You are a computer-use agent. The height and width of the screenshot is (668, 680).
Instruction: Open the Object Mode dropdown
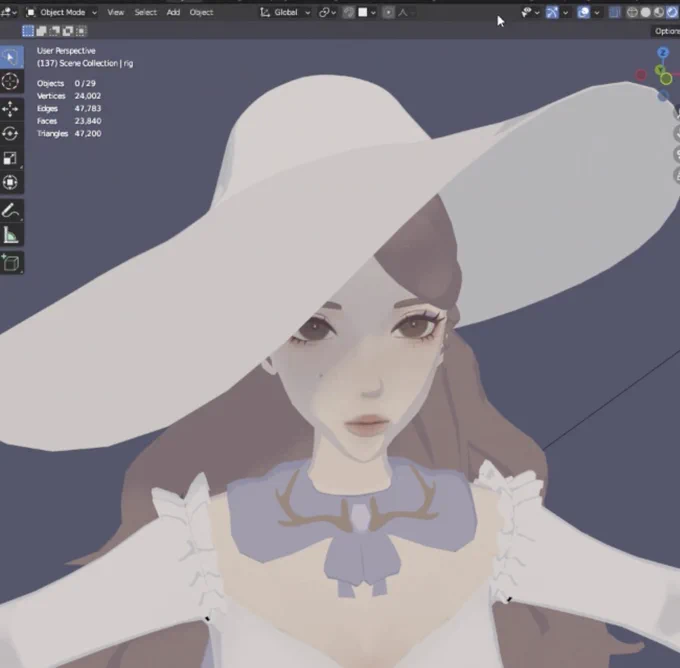61,13
